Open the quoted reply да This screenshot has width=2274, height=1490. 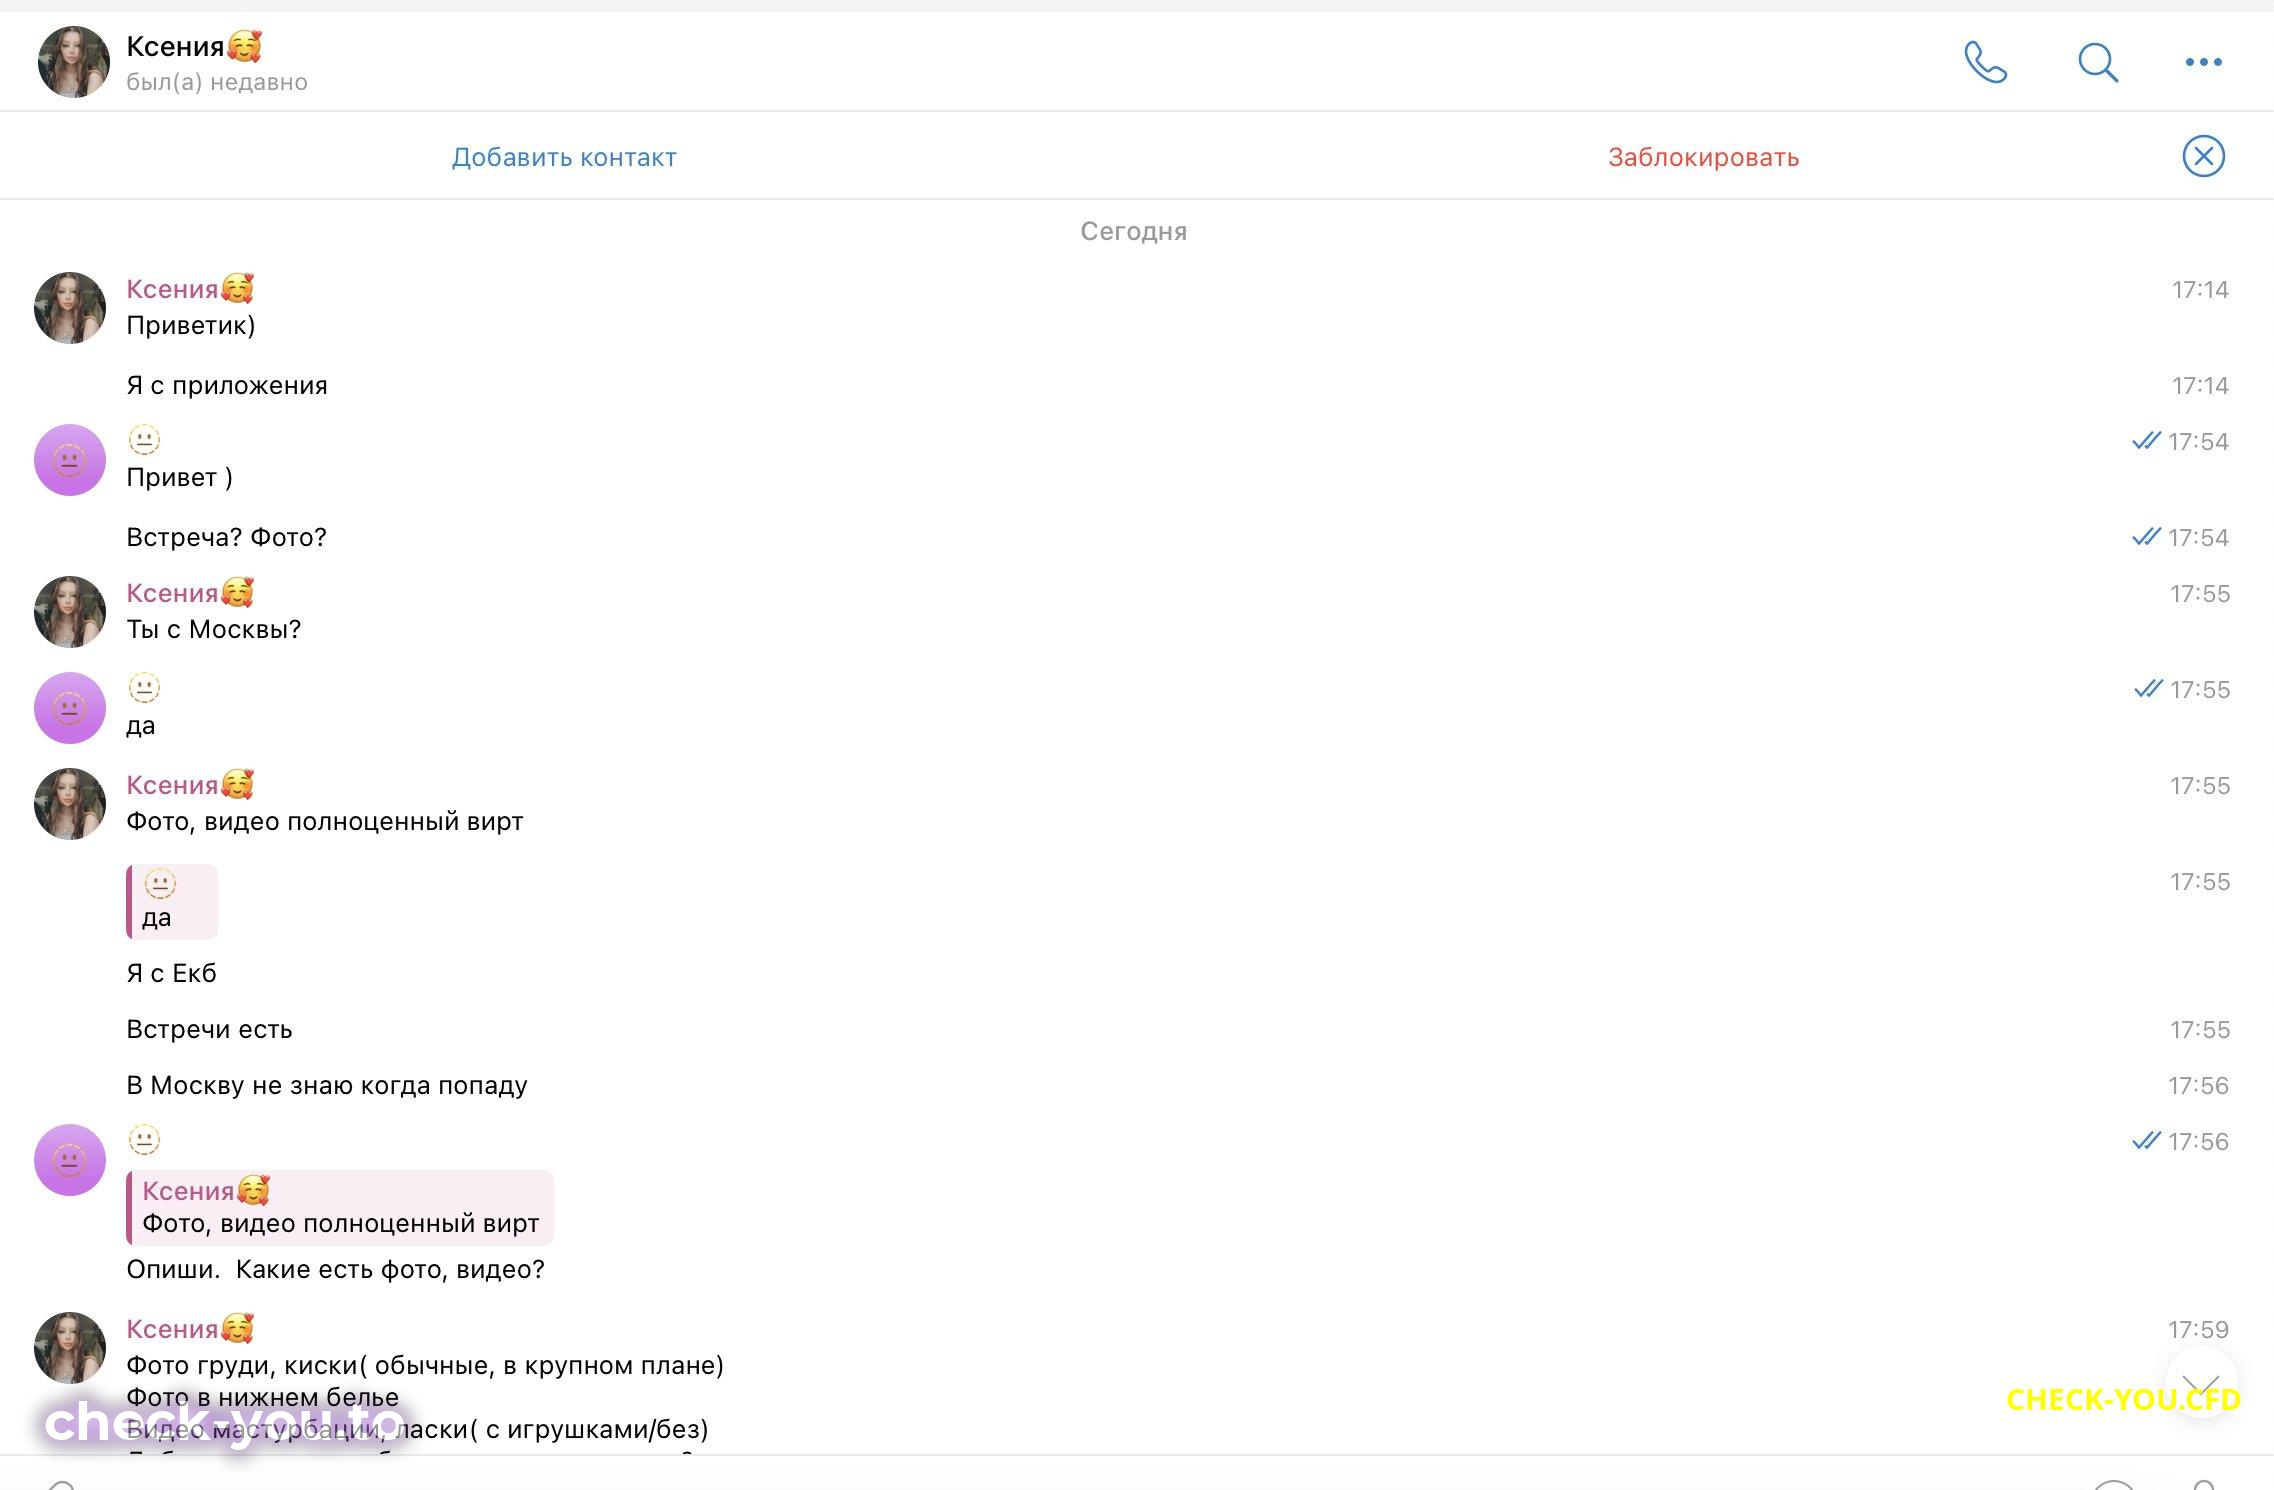[x=172, y=901]
